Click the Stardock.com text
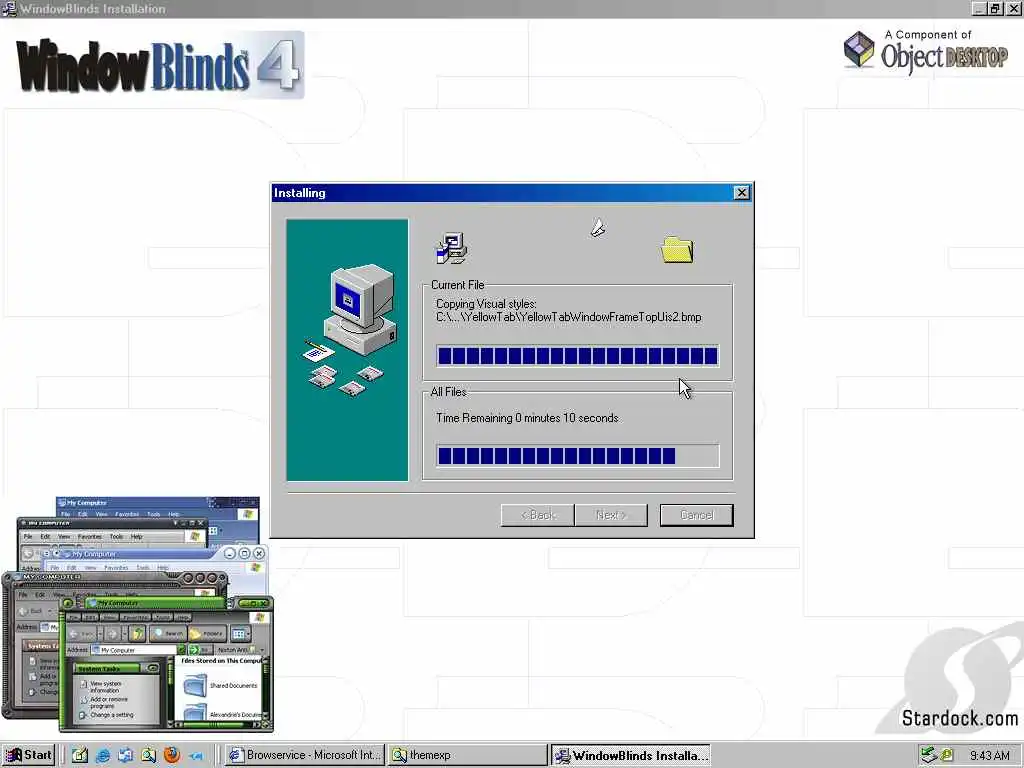1024x768 pixels. click(x=959, y=718)
